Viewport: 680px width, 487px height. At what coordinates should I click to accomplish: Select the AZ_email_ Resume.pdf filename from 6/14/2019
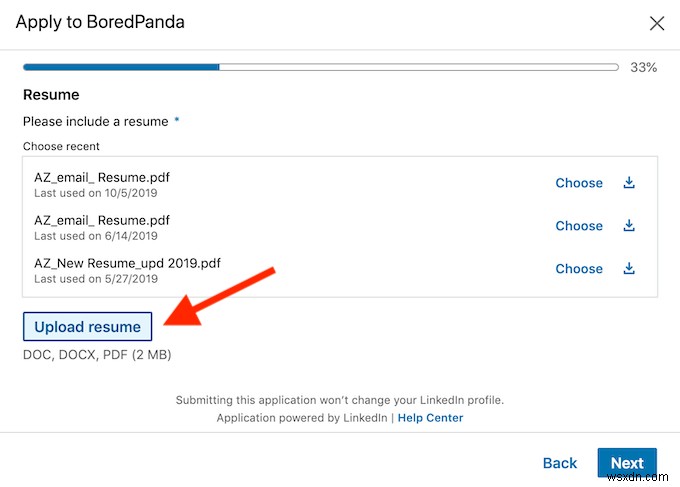coord(102,220)
